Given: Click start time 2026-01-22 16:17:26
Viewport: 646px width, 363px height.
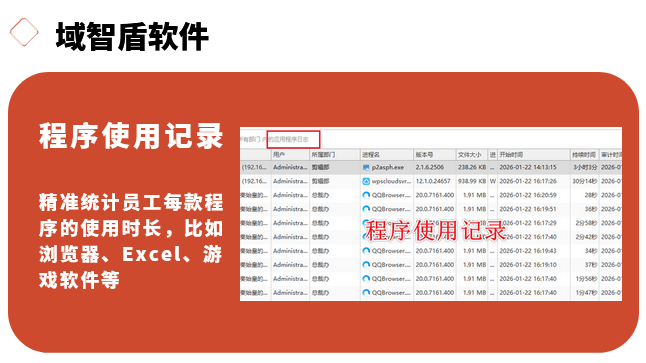Looking at the screenshot, I should (x=528, y=181).
